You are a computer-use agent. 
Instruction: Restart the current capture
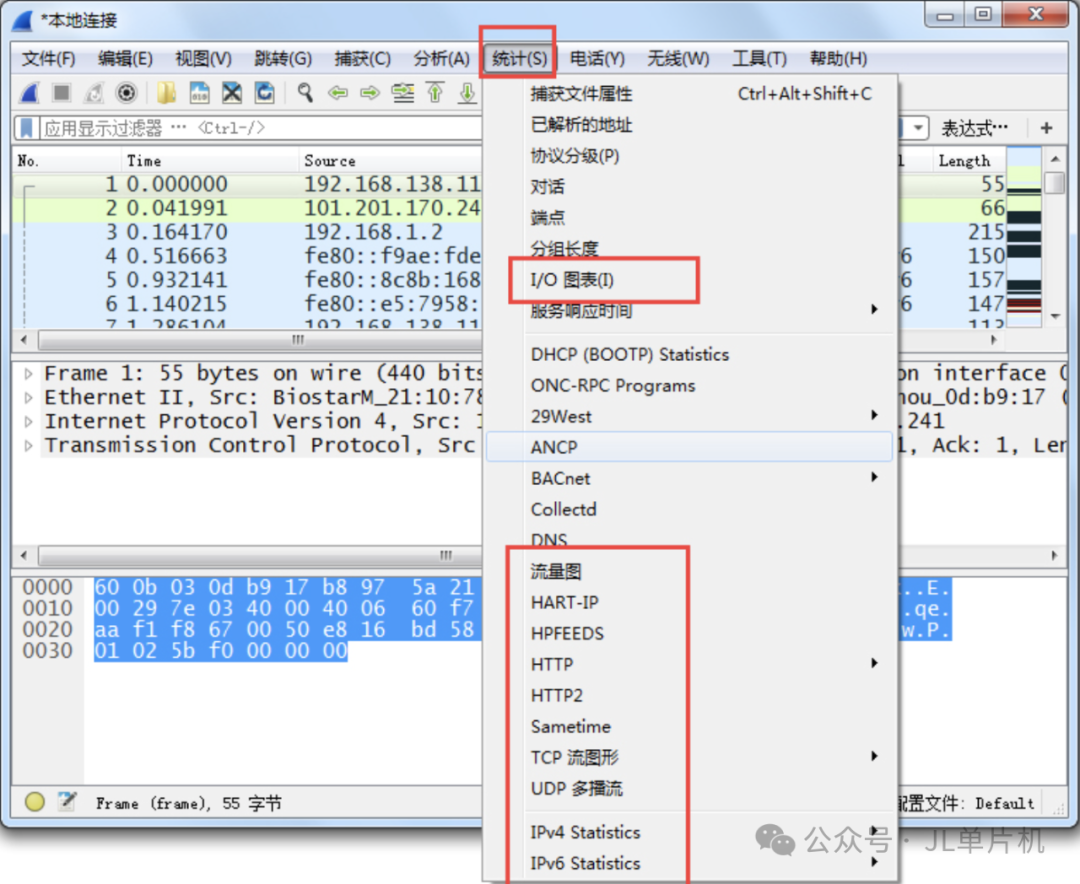(91, 93)
